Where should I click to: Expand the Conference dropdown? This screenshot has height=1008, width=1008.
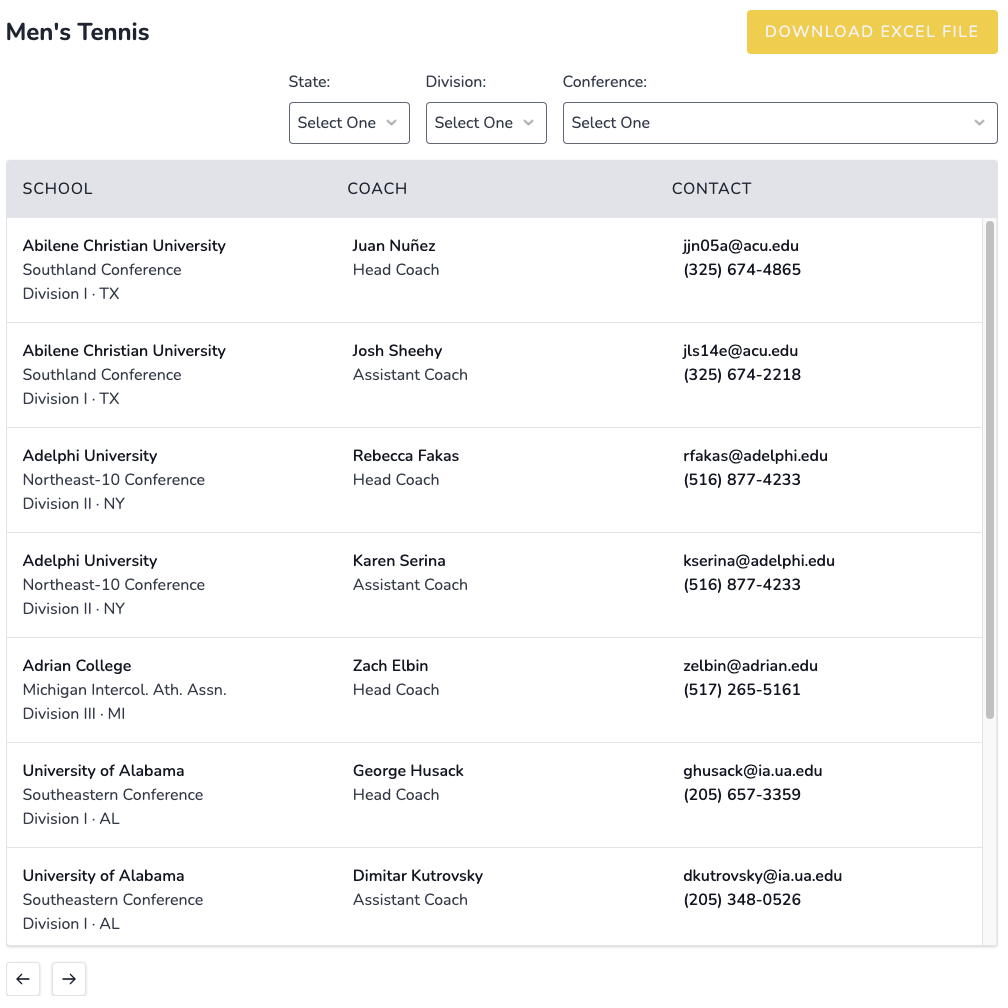pos(780,123)
